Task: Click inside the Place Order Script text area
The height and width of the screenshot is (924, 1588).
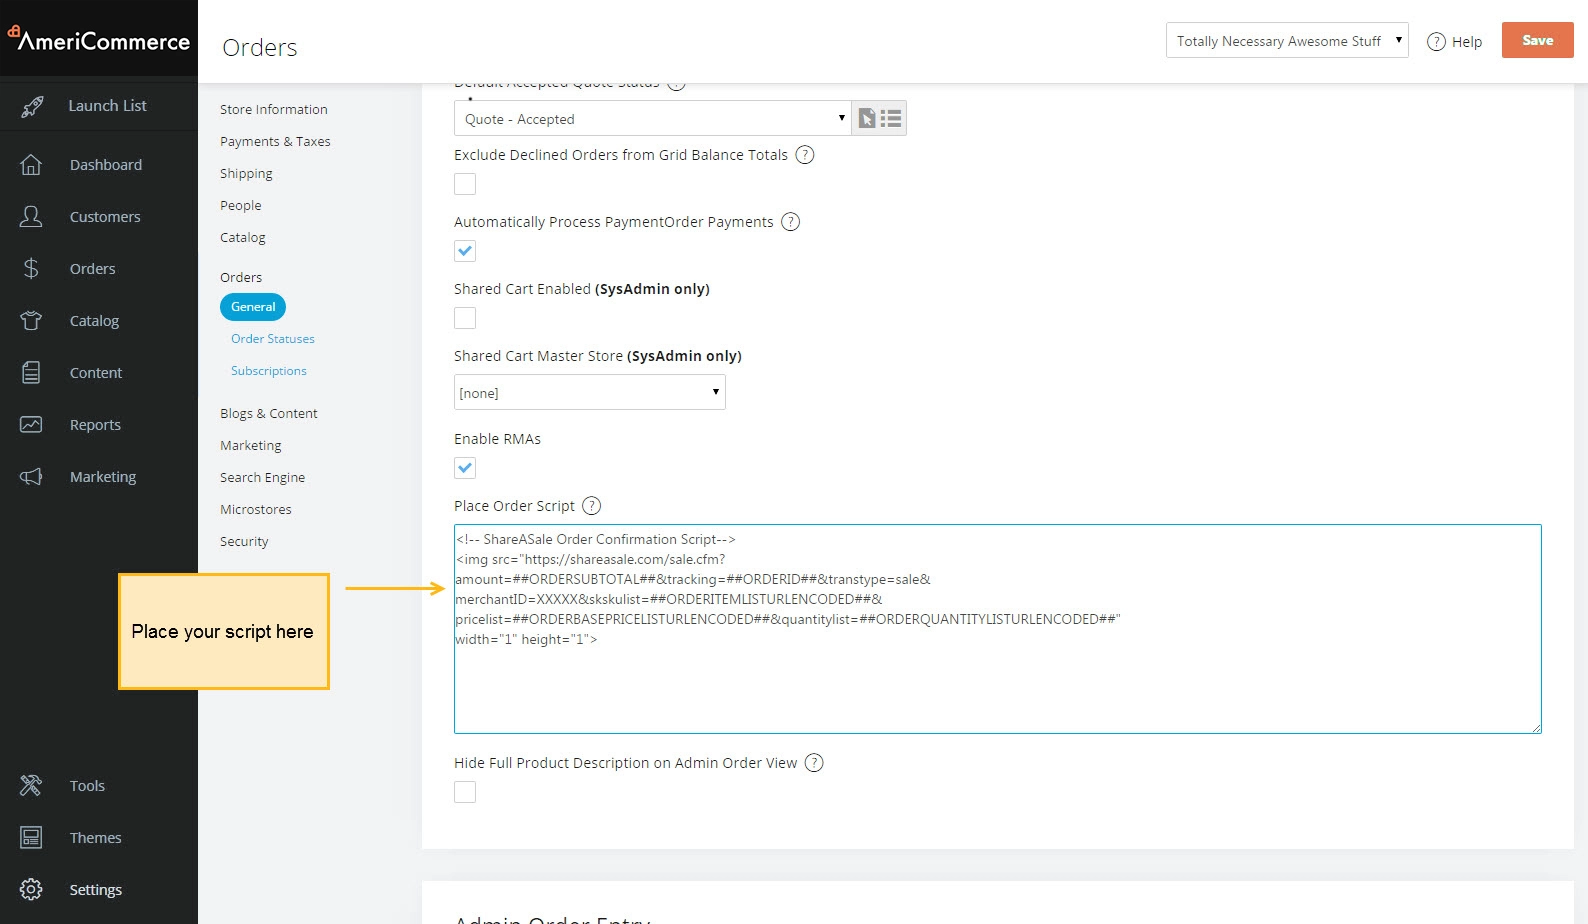Action: 996,680
